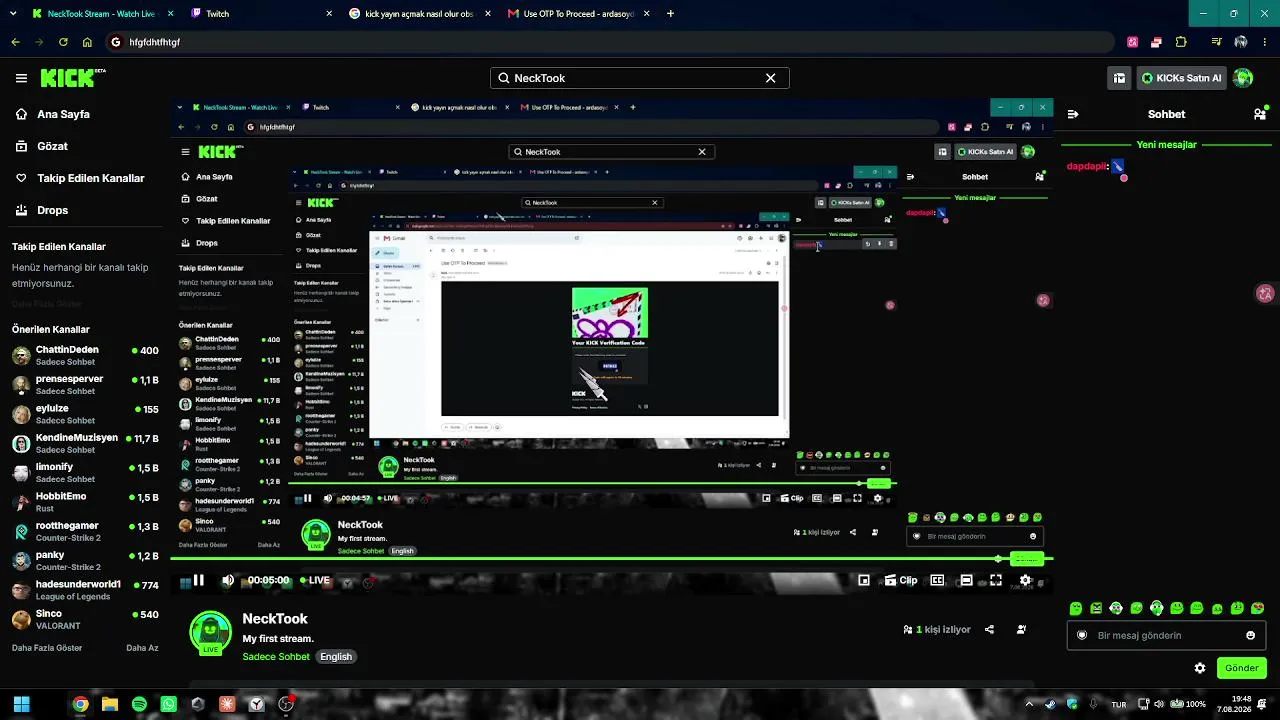Image resolution: width=1280 pixels, height=720 pixels.
Task: Select eylulze recommended channel
Action: point(85,413)
